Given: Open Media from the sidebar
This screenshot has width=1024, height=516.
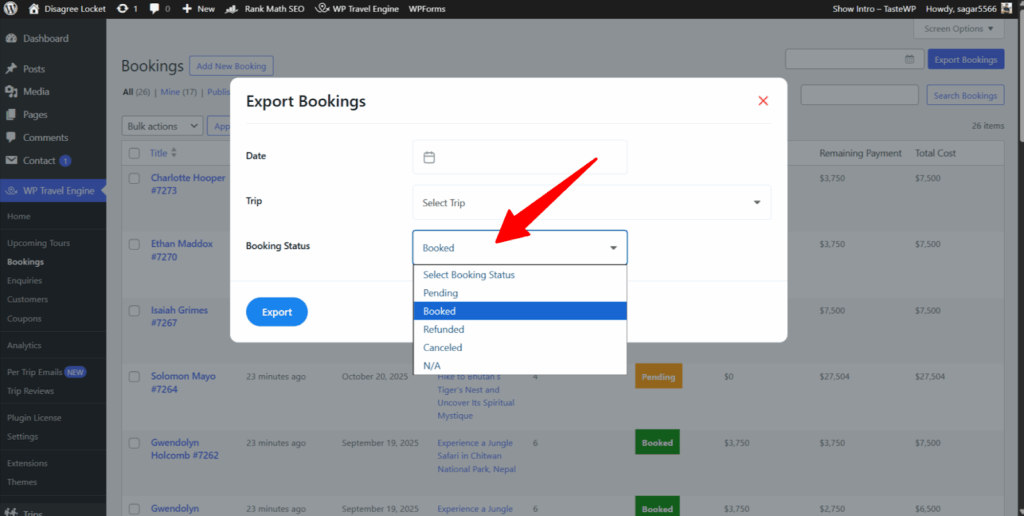Looking at the screenshot, I should 36,92.
